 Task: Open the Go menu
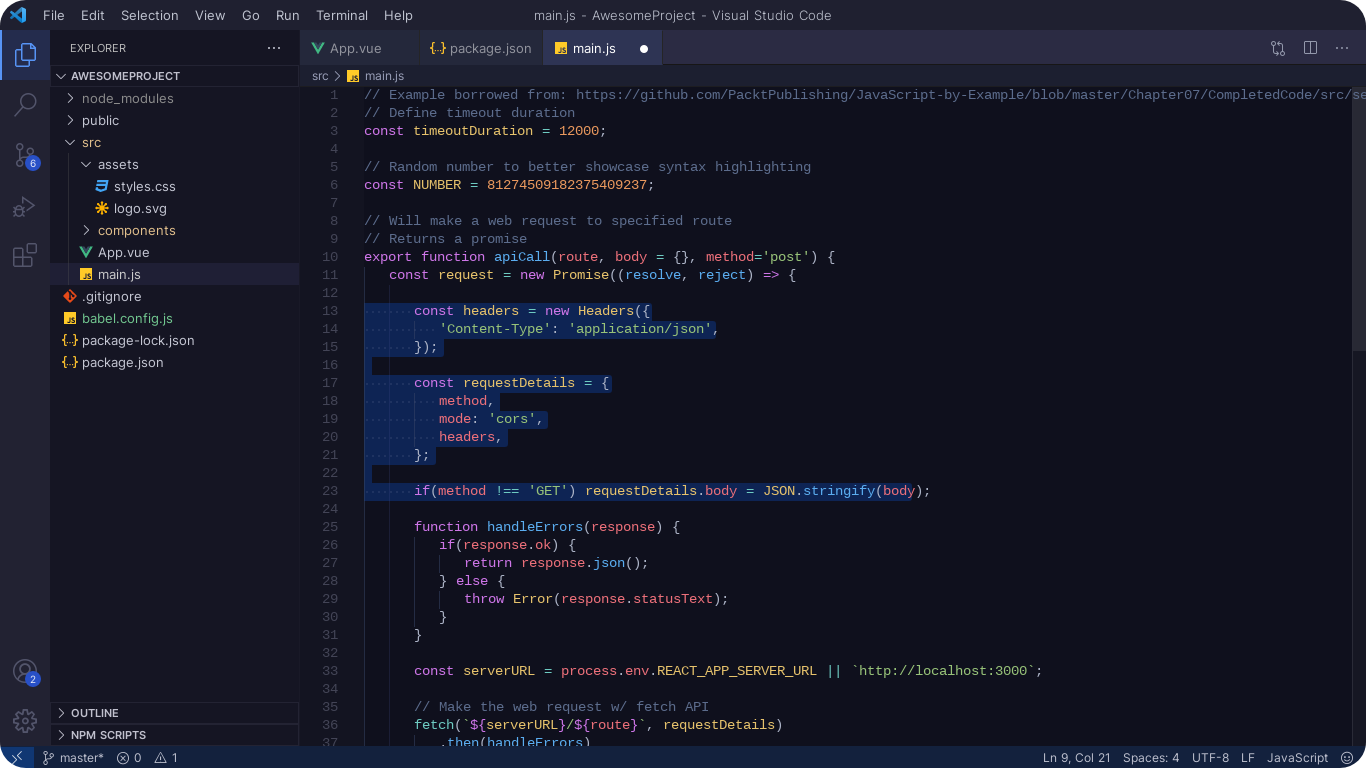point(251,15)
